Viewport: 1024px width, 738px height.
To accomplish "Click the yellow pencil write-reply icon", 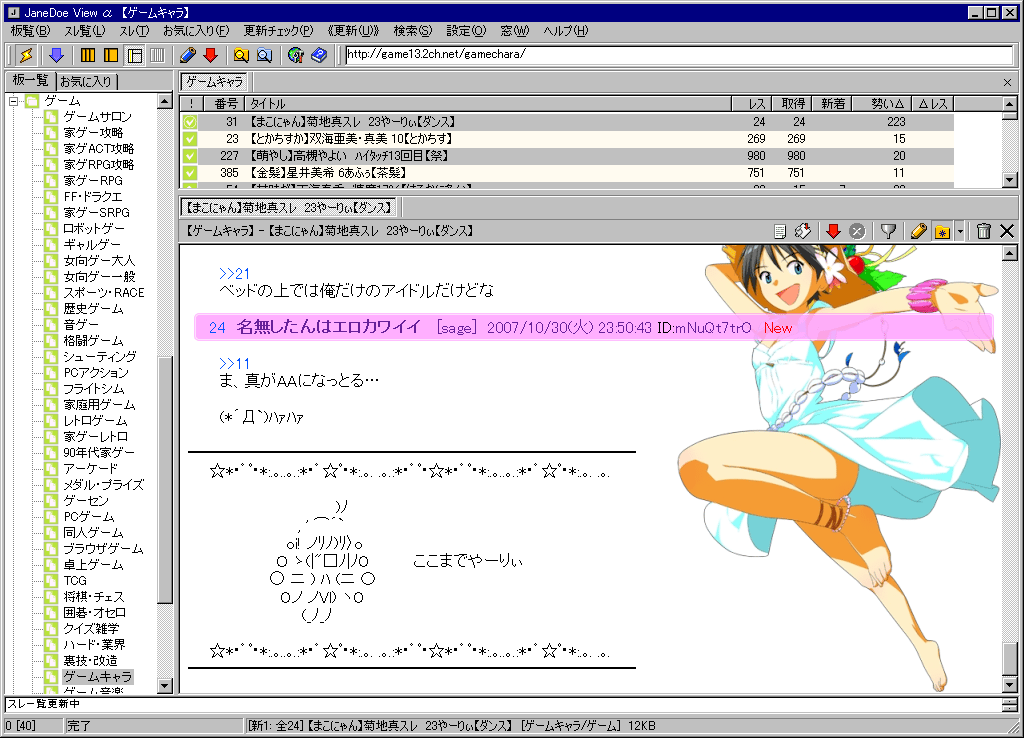I will [x=918, y=231].
